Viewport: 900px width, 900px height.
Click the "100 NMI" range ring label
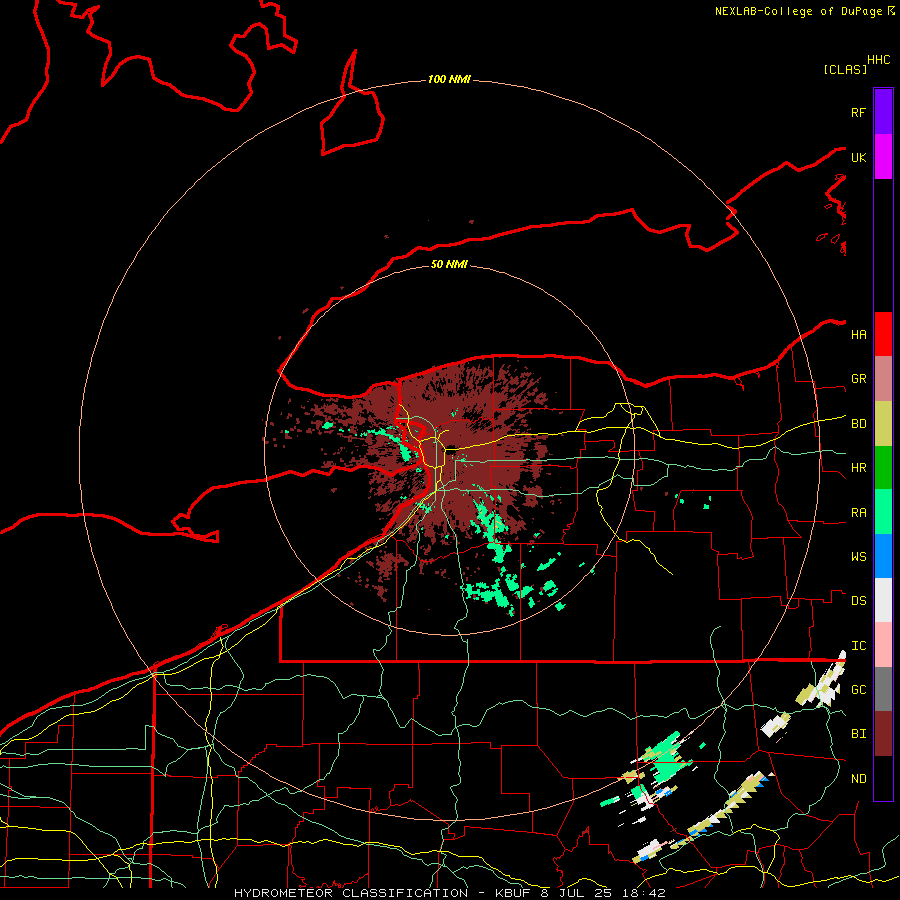point(449,79)
